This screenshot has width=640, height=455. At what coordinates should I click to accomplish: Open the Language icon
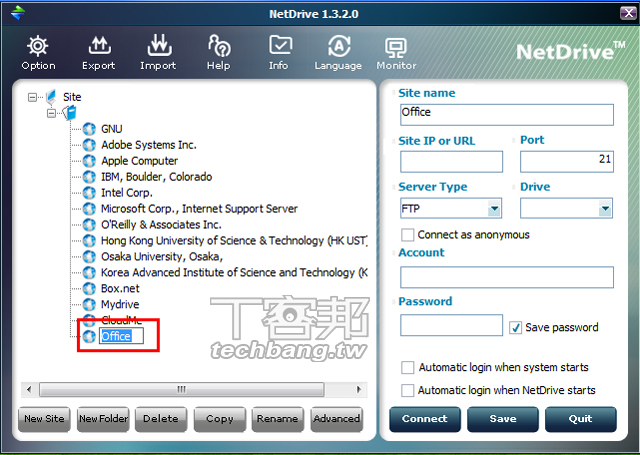tap(339, 46)
